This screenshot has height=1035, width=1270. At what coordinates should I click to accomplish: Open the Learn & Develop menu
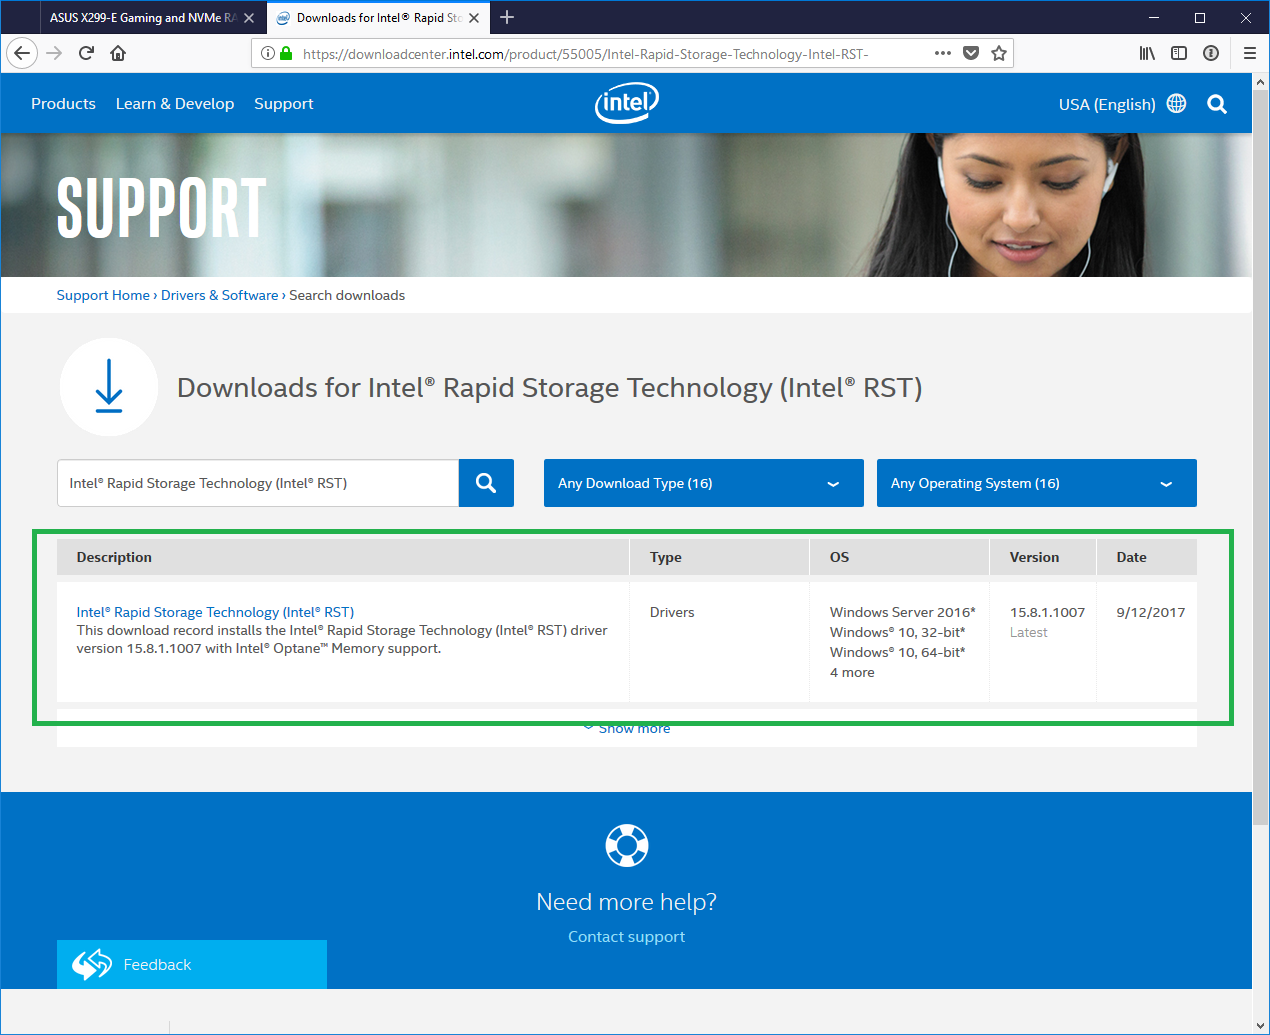(175, 104)
